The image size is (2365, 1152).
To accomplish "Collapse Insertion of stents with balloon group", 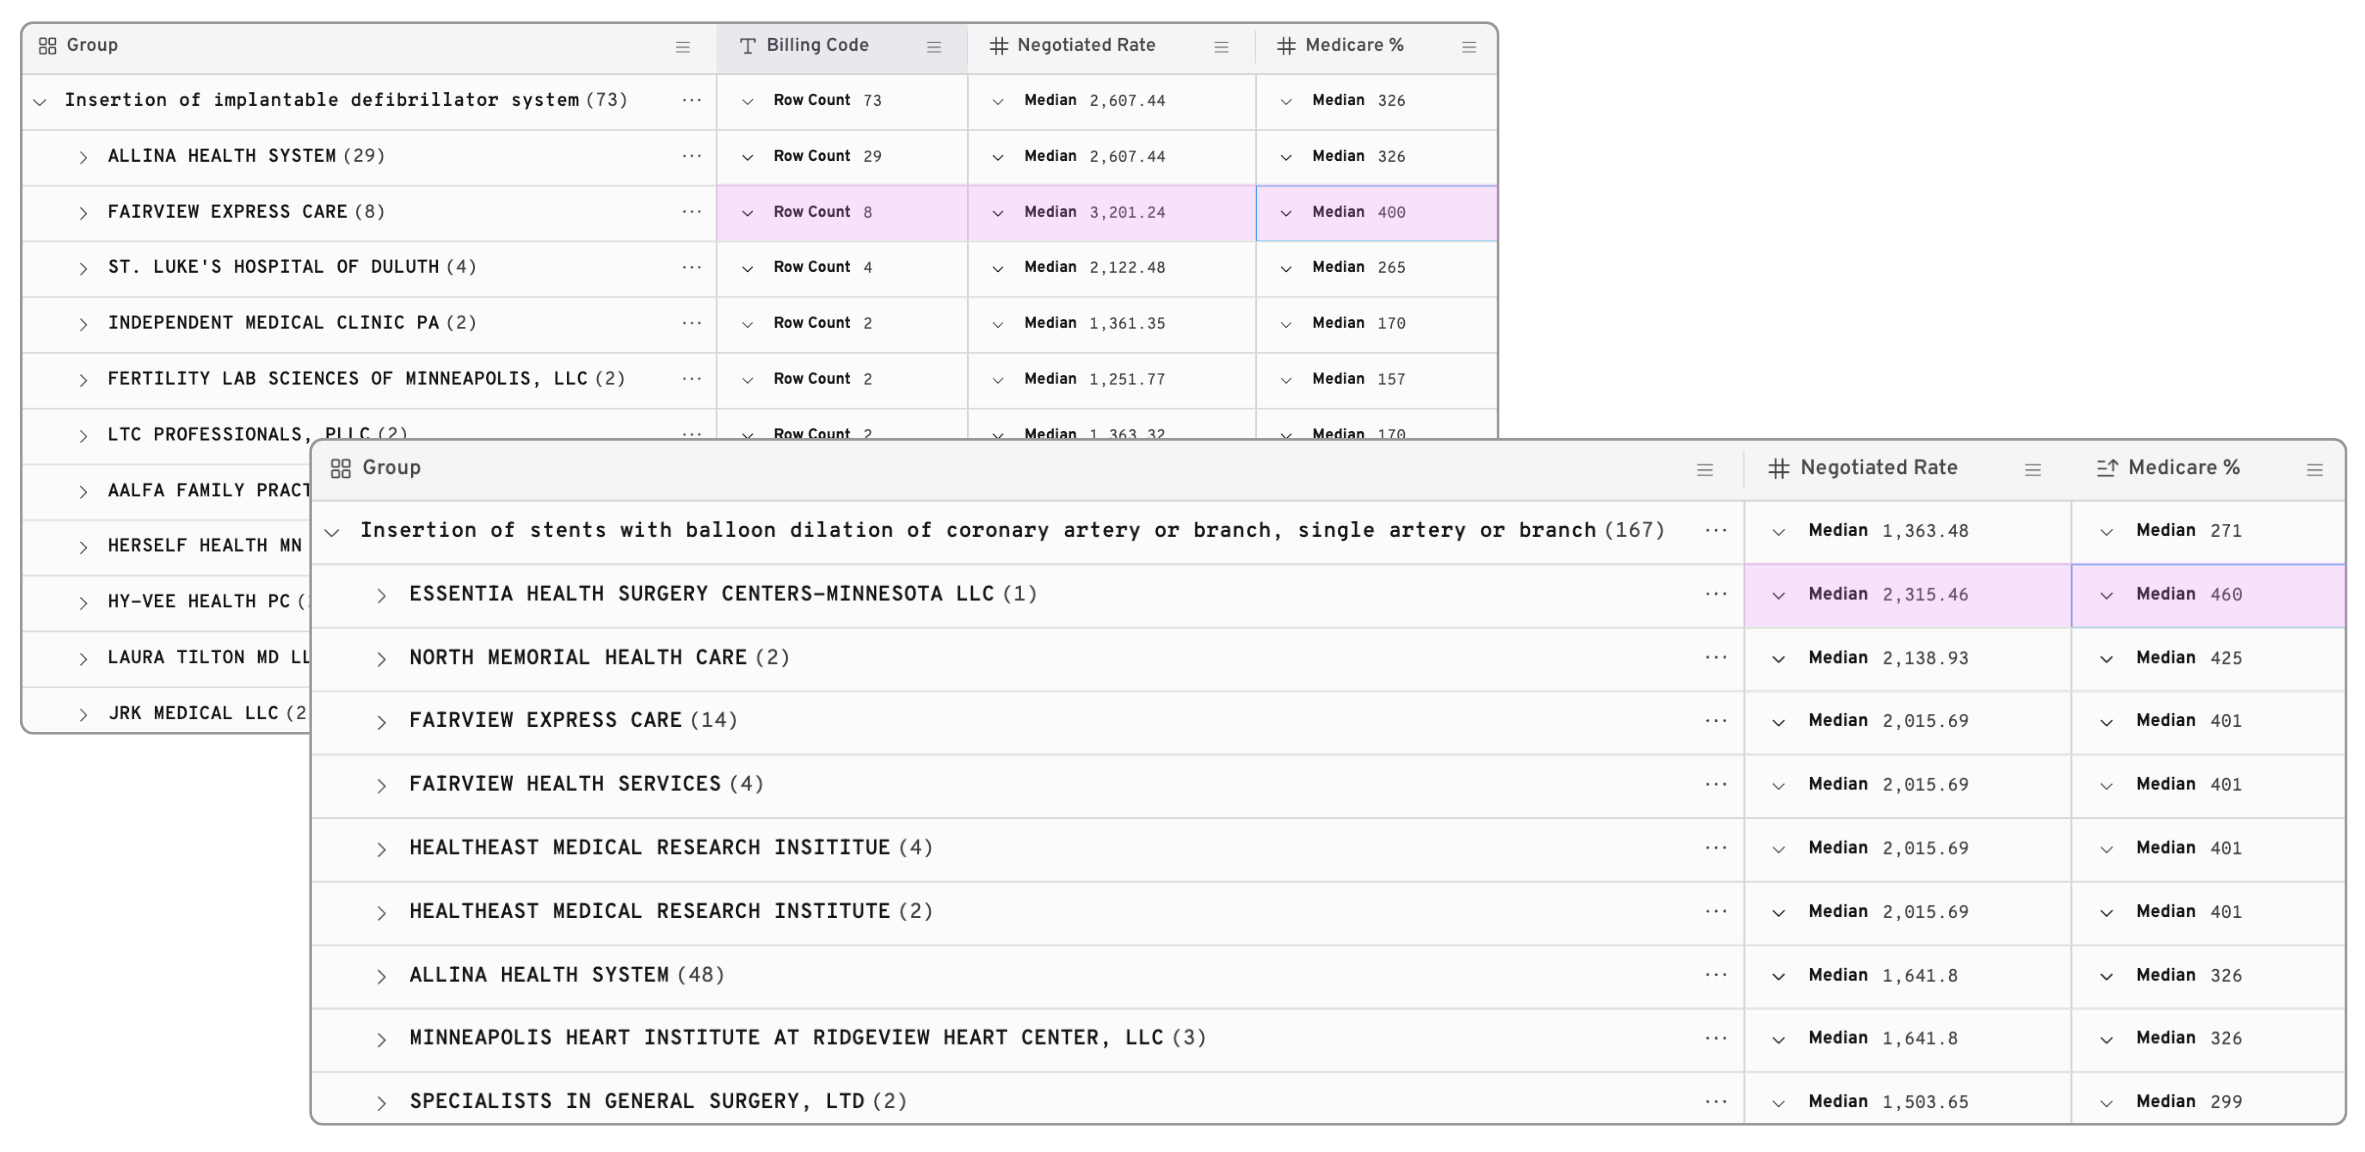I will click(333, 532).
